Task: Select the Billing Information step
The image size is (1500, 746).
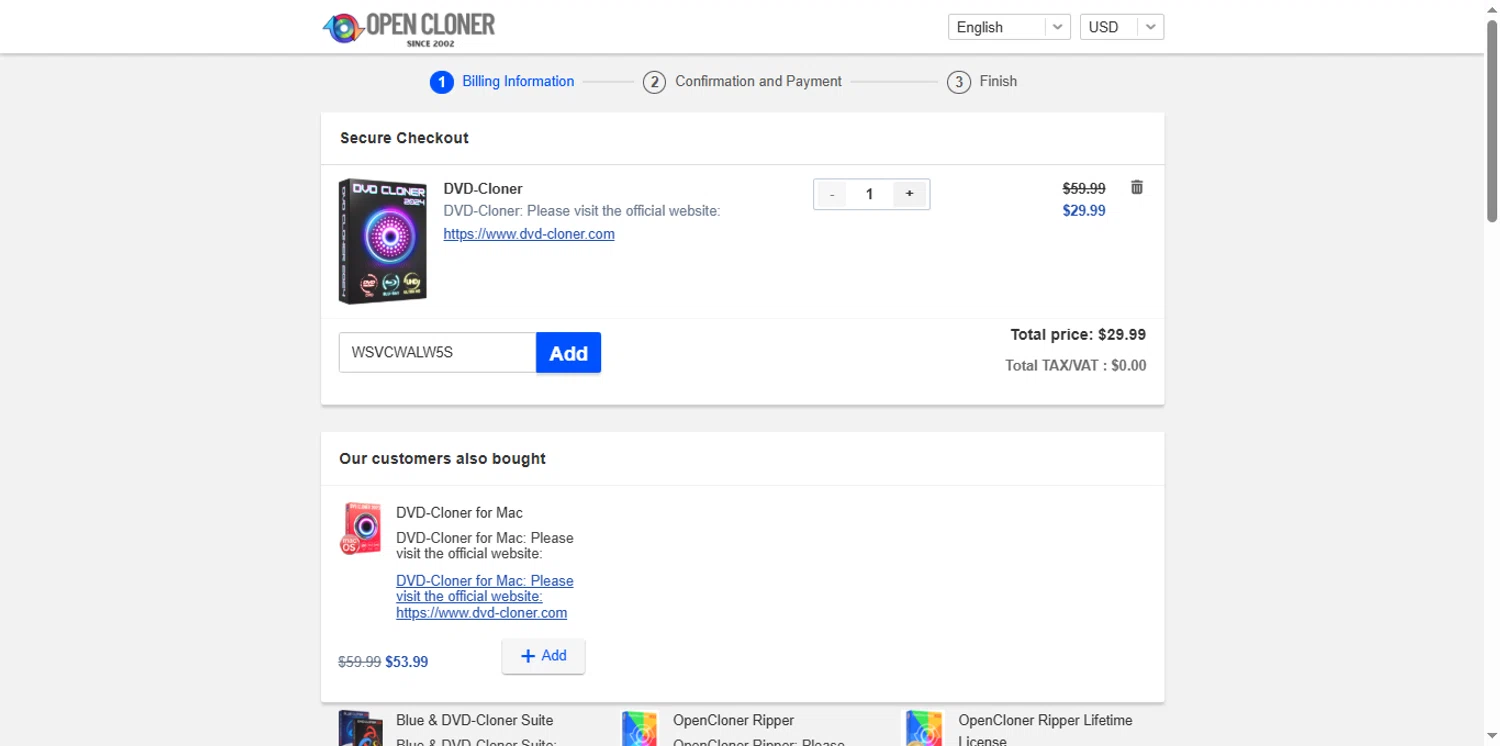Action: click(x=502, y=81)
